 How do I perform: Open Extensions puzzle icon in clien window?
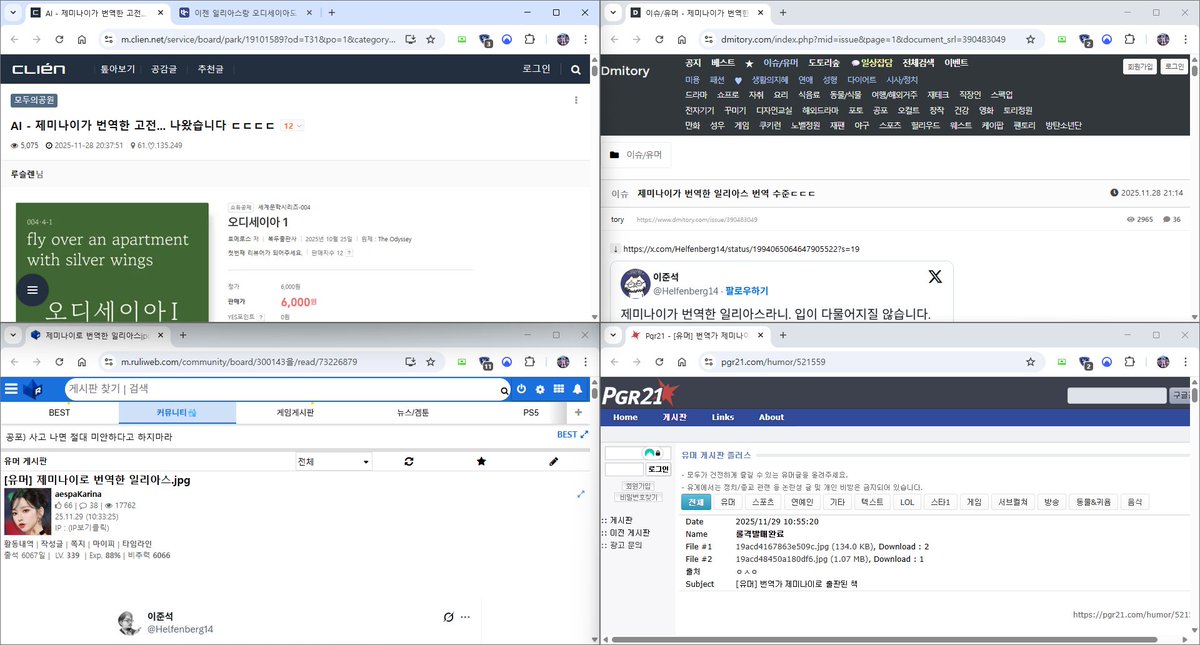[530, 39]
